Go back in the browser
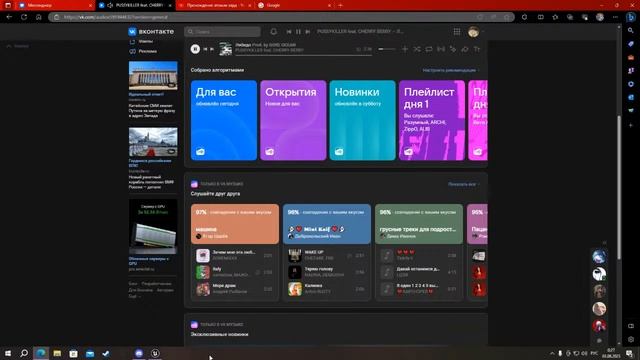The image size is (640, 360). [9, 17]
